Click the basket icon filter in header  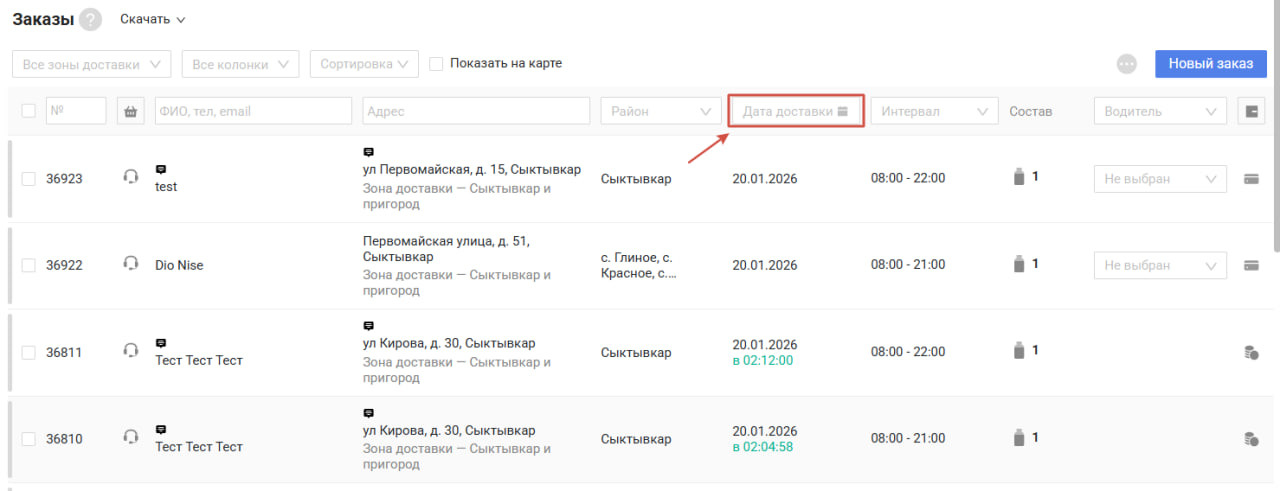pyautogui.click(x=130, y=111)
